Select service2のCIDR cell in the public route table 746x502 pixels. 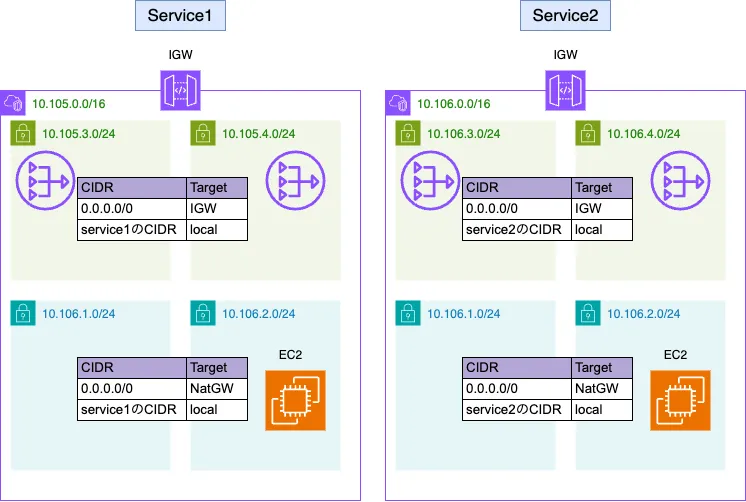coord(517,229)
